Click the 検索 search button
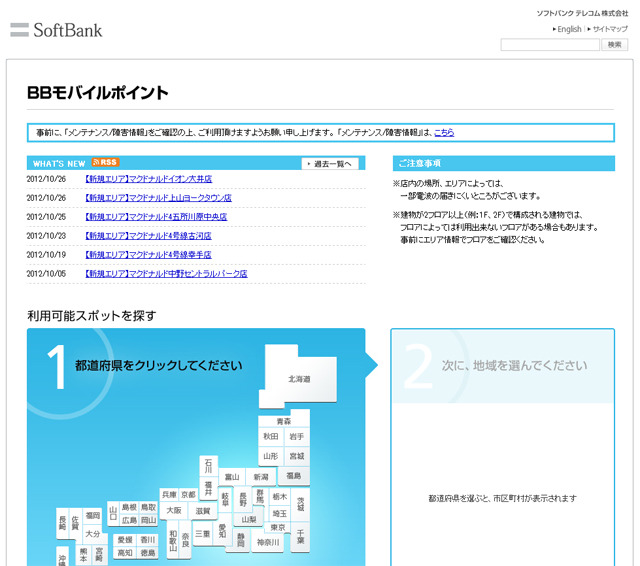The height and width of the screenshot is (566, 640). point(614,44)
